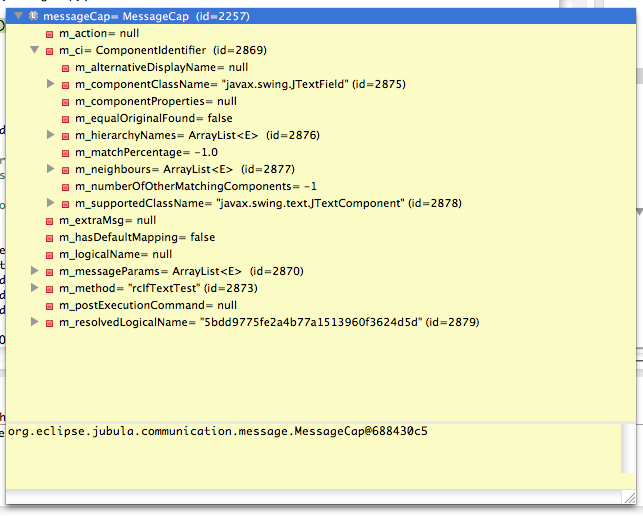Collapse the messageCap root node
The width and height of the screenshot is (643, 516).
[x=18, y=16]
